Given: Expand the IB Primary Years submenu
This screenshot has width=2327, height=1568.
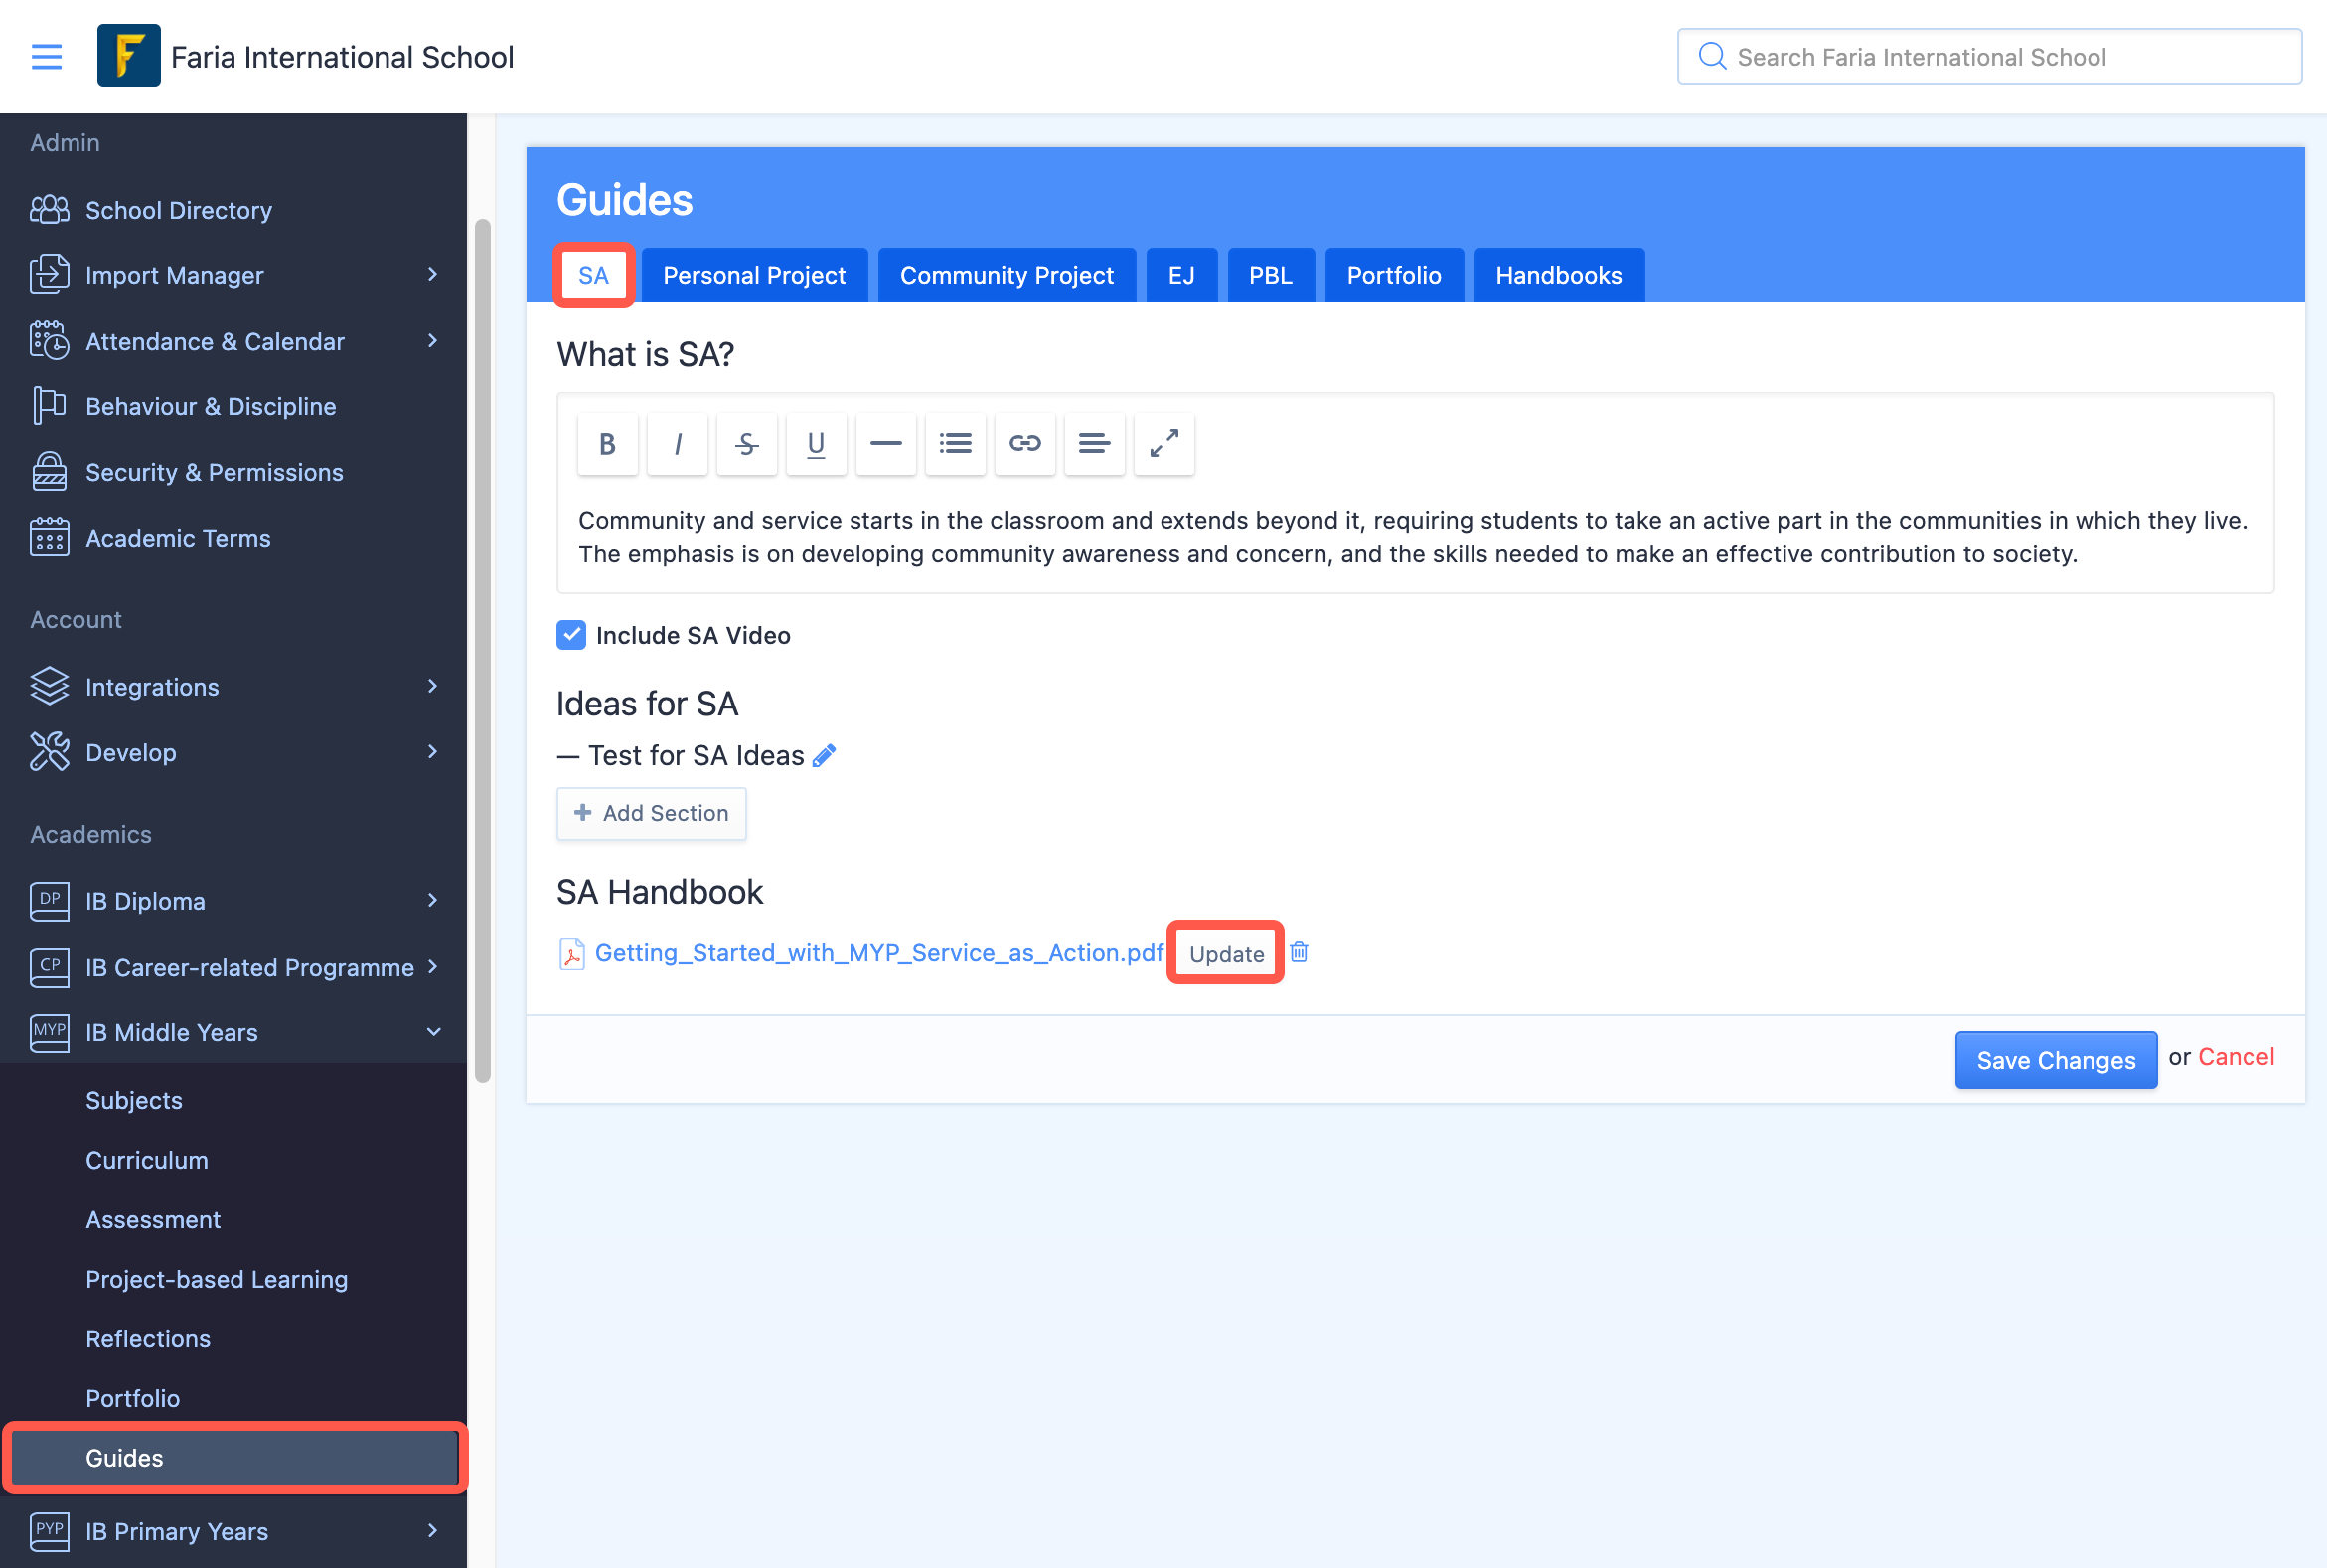Looking at the screenshot, I should pyautogui.click(x=432, y=1531).
